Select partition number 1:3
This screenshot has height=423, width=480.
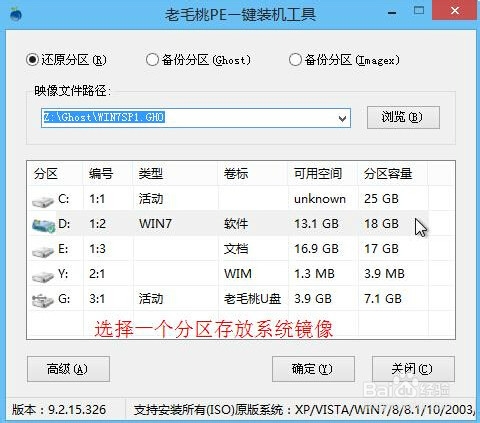(97, 249)
